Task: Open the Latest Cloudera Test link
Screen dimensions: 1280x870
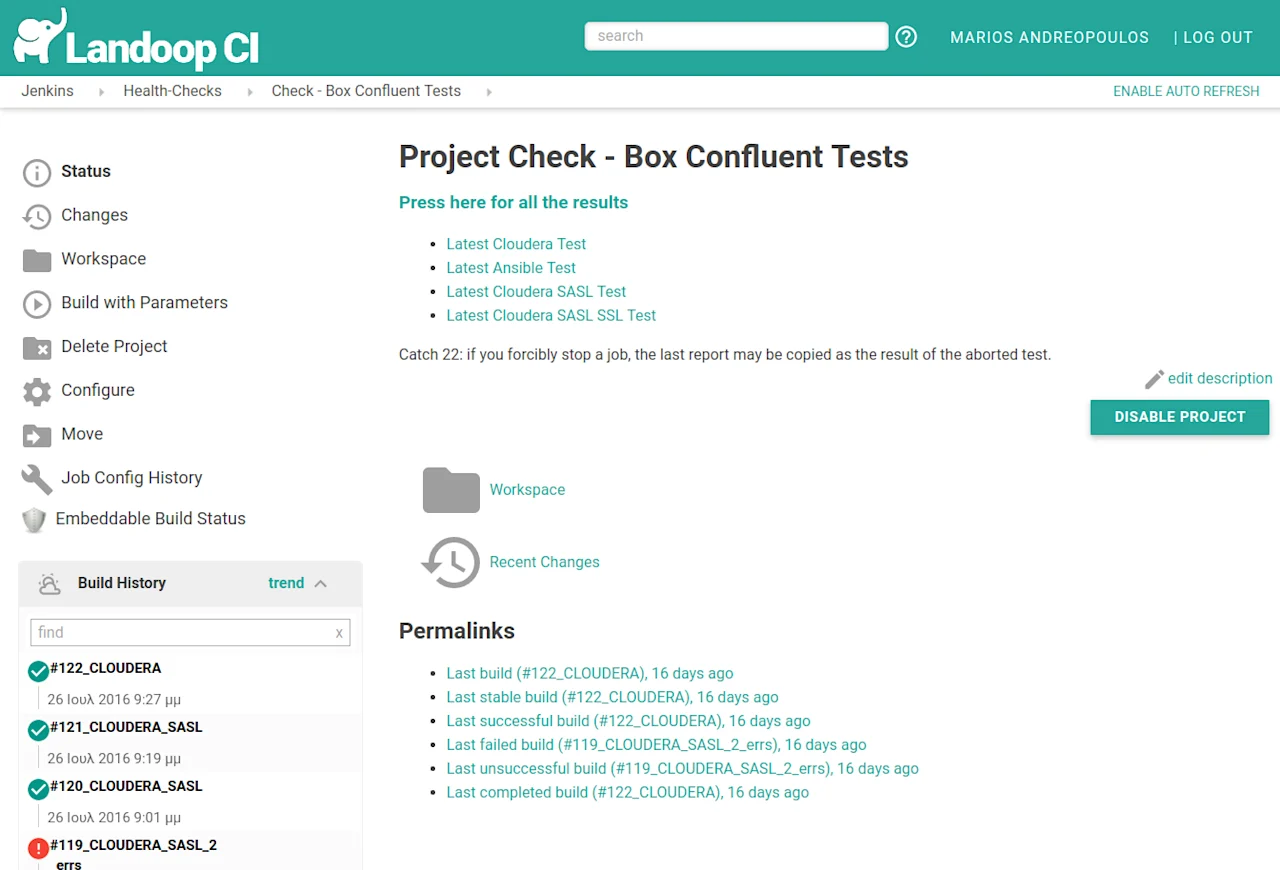Action: pos(516,244)
